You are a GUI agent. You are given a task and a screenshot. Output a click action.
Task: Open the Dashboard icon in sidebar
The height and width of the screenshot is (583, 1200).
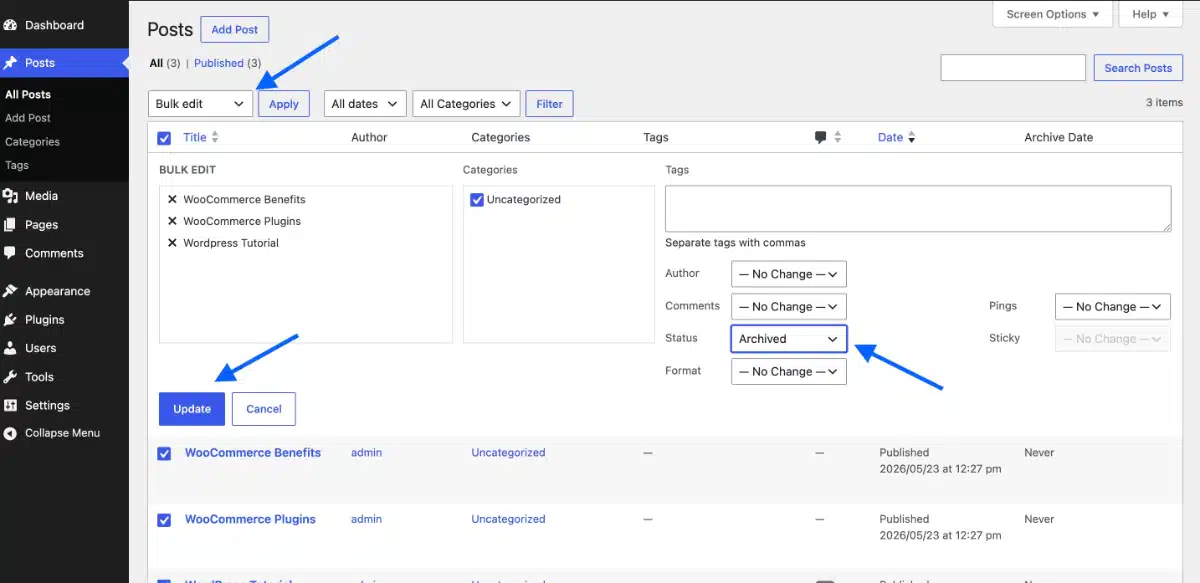pyautogui.click(x=11, y=25)
